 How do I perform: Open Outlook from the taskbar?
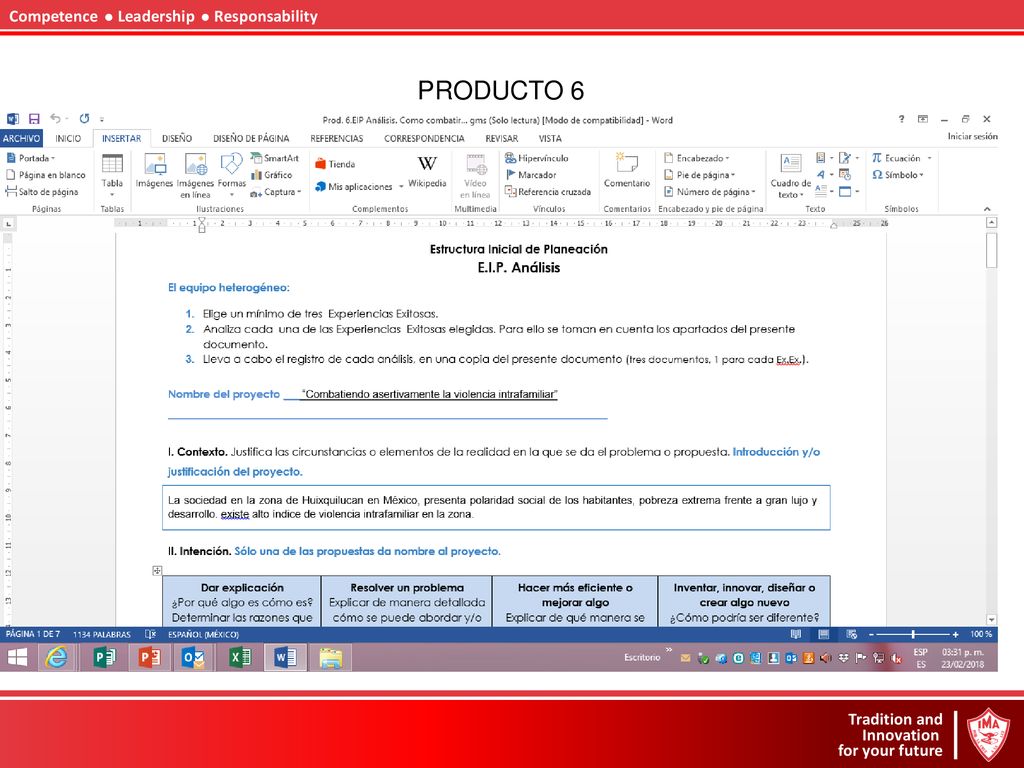click(194, 658)
